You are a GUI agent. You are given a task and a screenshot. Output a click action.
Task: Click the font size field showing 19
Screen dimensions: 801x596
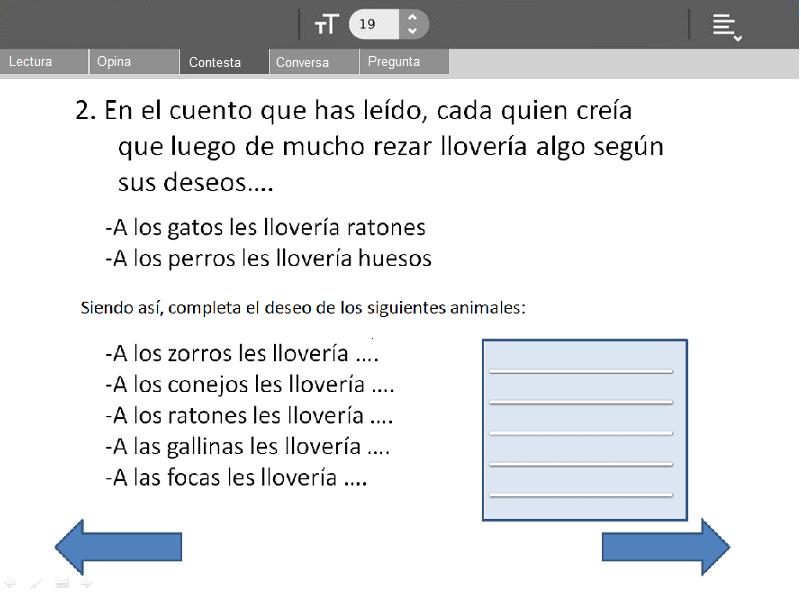pyautogui.click(x=374, y=24)
